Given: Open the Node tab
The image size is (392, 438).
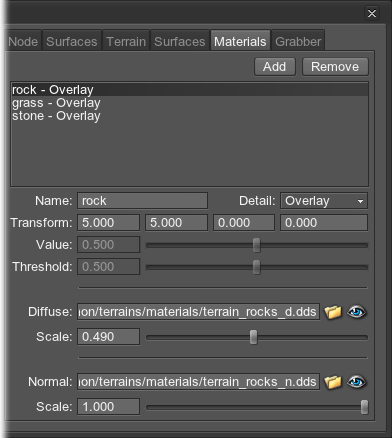Looking at the screenshot, I should 23,42.
